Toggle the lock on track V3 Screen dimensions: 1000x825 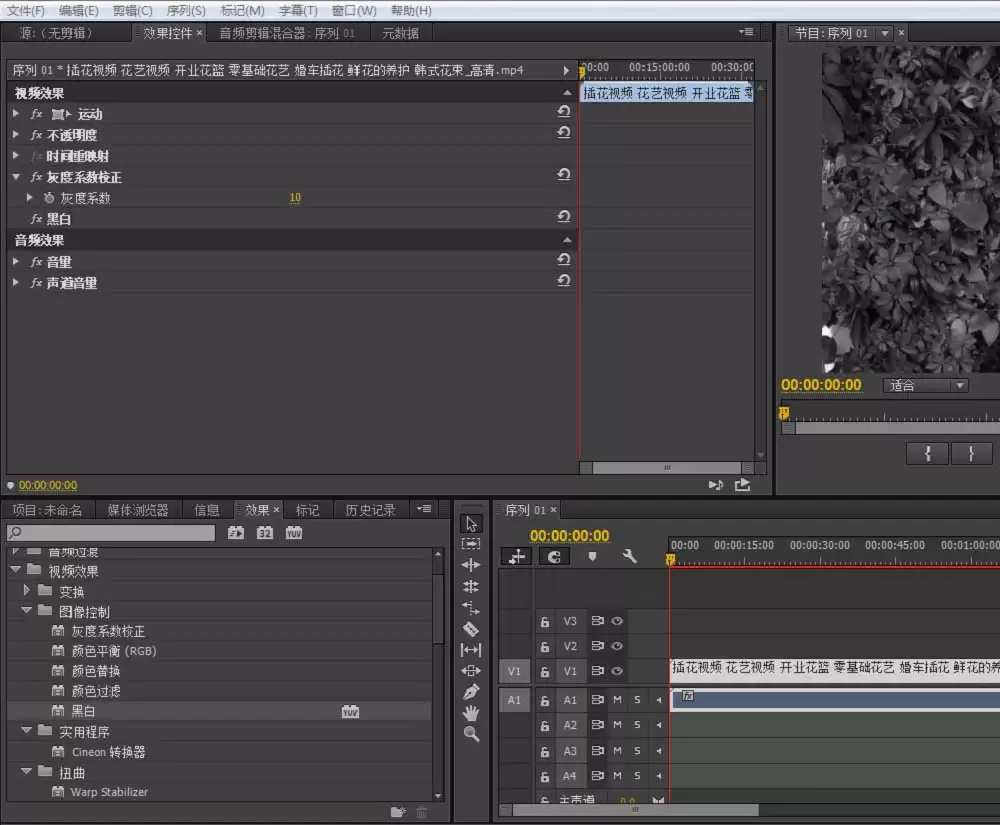pyautogui.click(x=545, y=621)
